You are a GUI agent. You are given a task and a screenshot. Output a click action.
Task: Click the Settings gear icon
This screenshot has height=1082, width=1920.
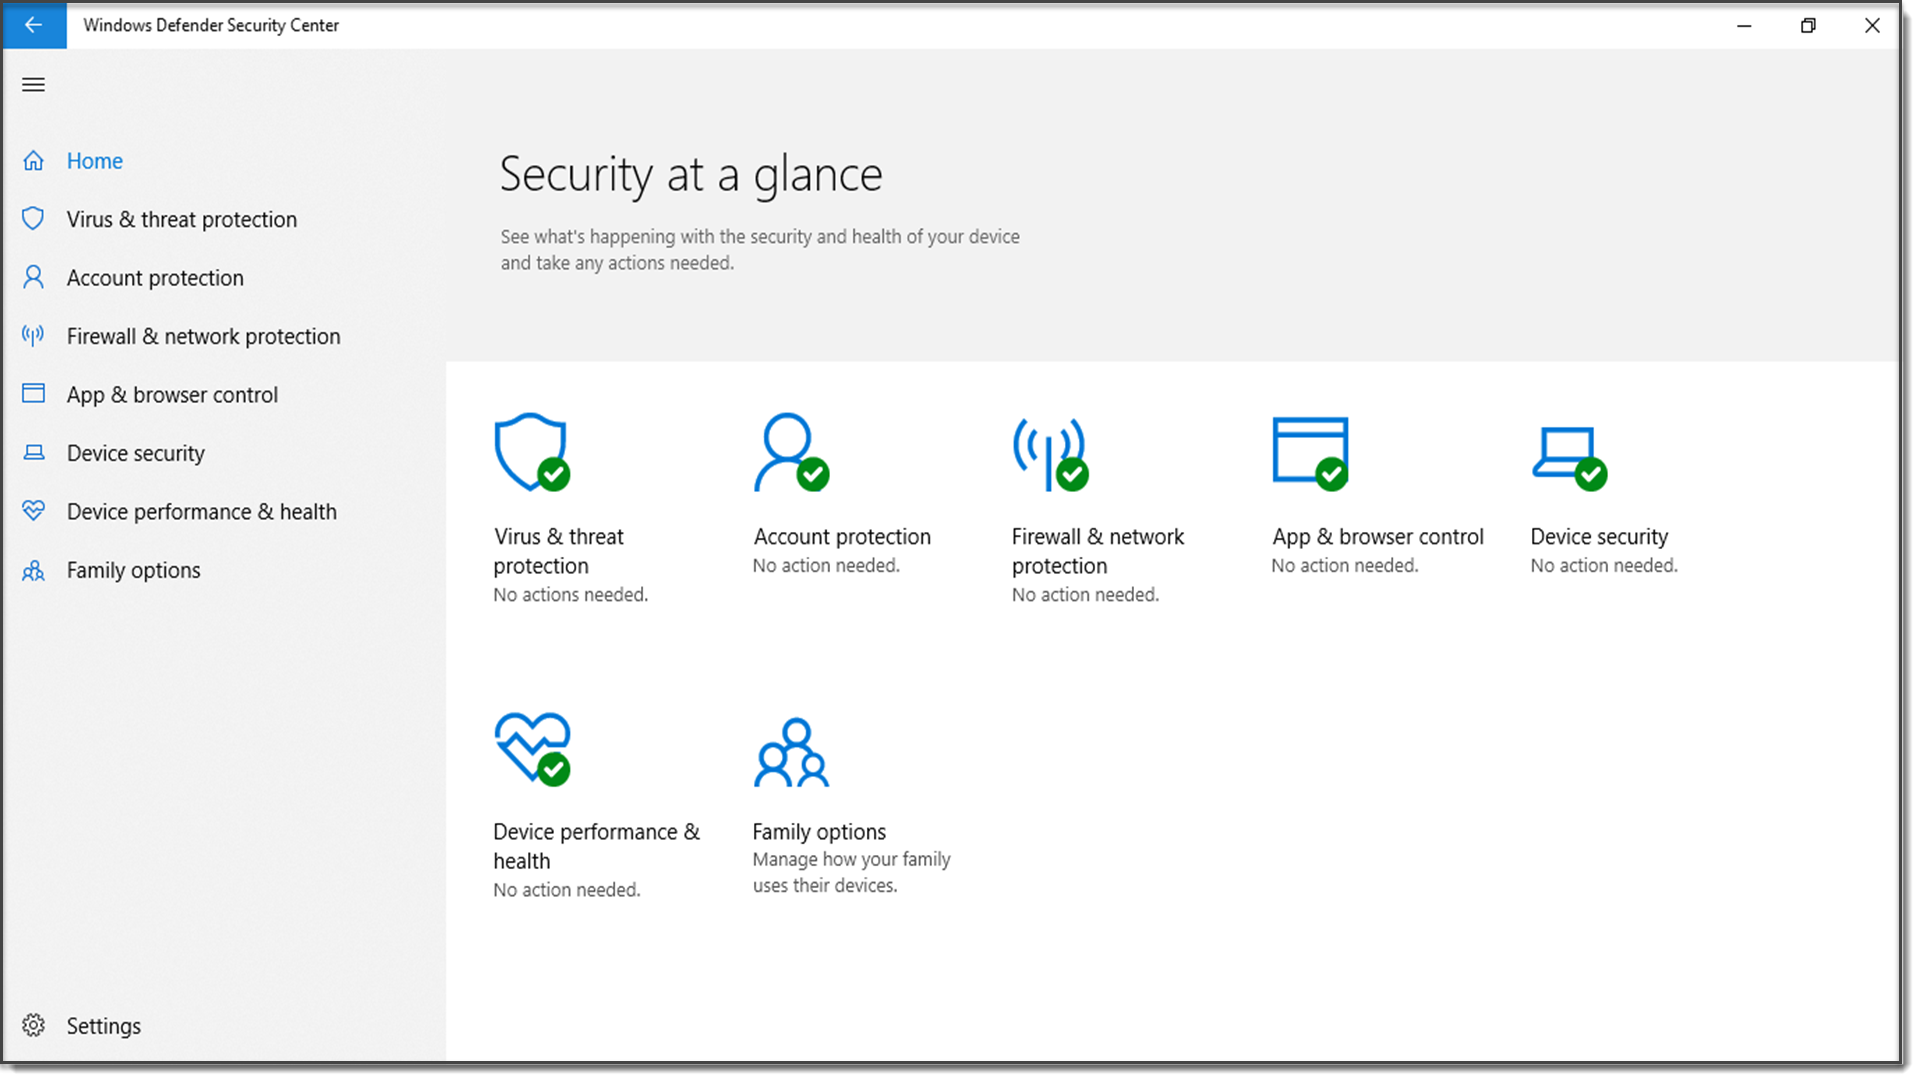(34, 1025)
